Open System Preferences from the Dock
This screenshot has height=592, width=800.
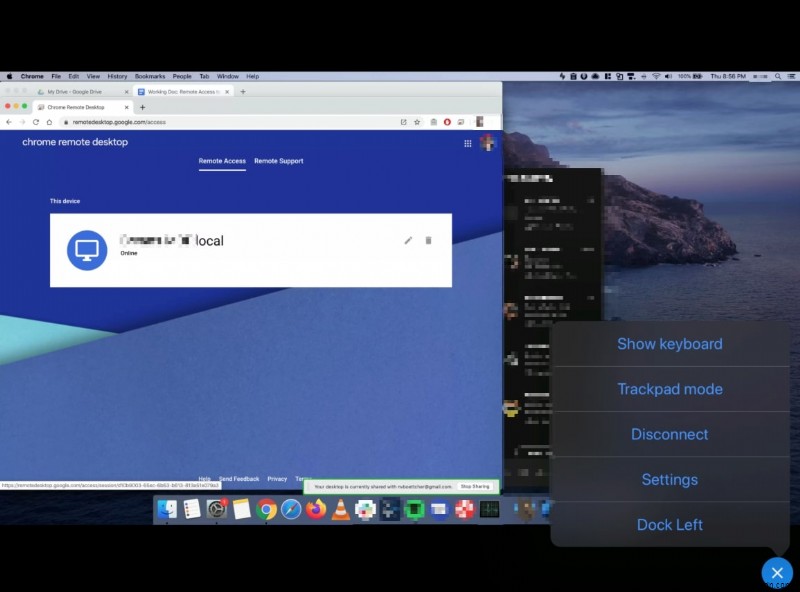coord(219,510)
